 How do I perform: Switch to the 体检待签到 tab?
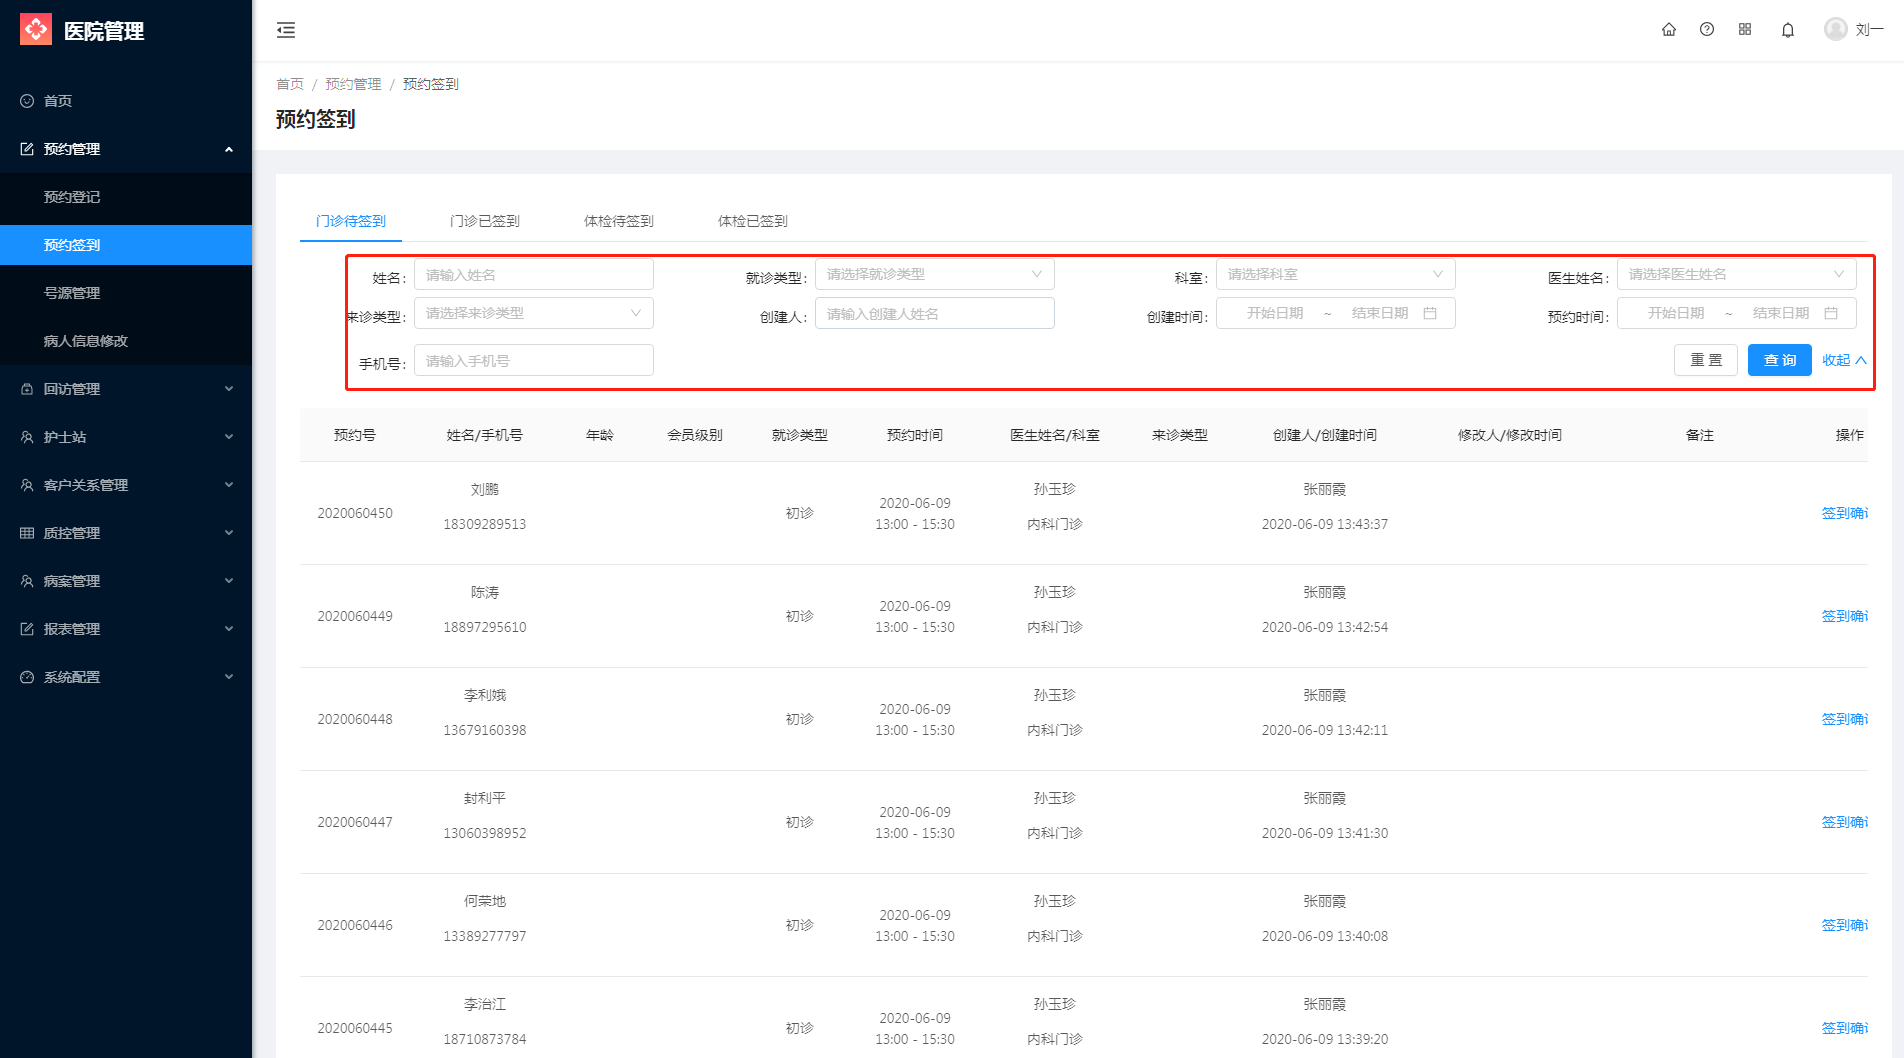(619, 221)
